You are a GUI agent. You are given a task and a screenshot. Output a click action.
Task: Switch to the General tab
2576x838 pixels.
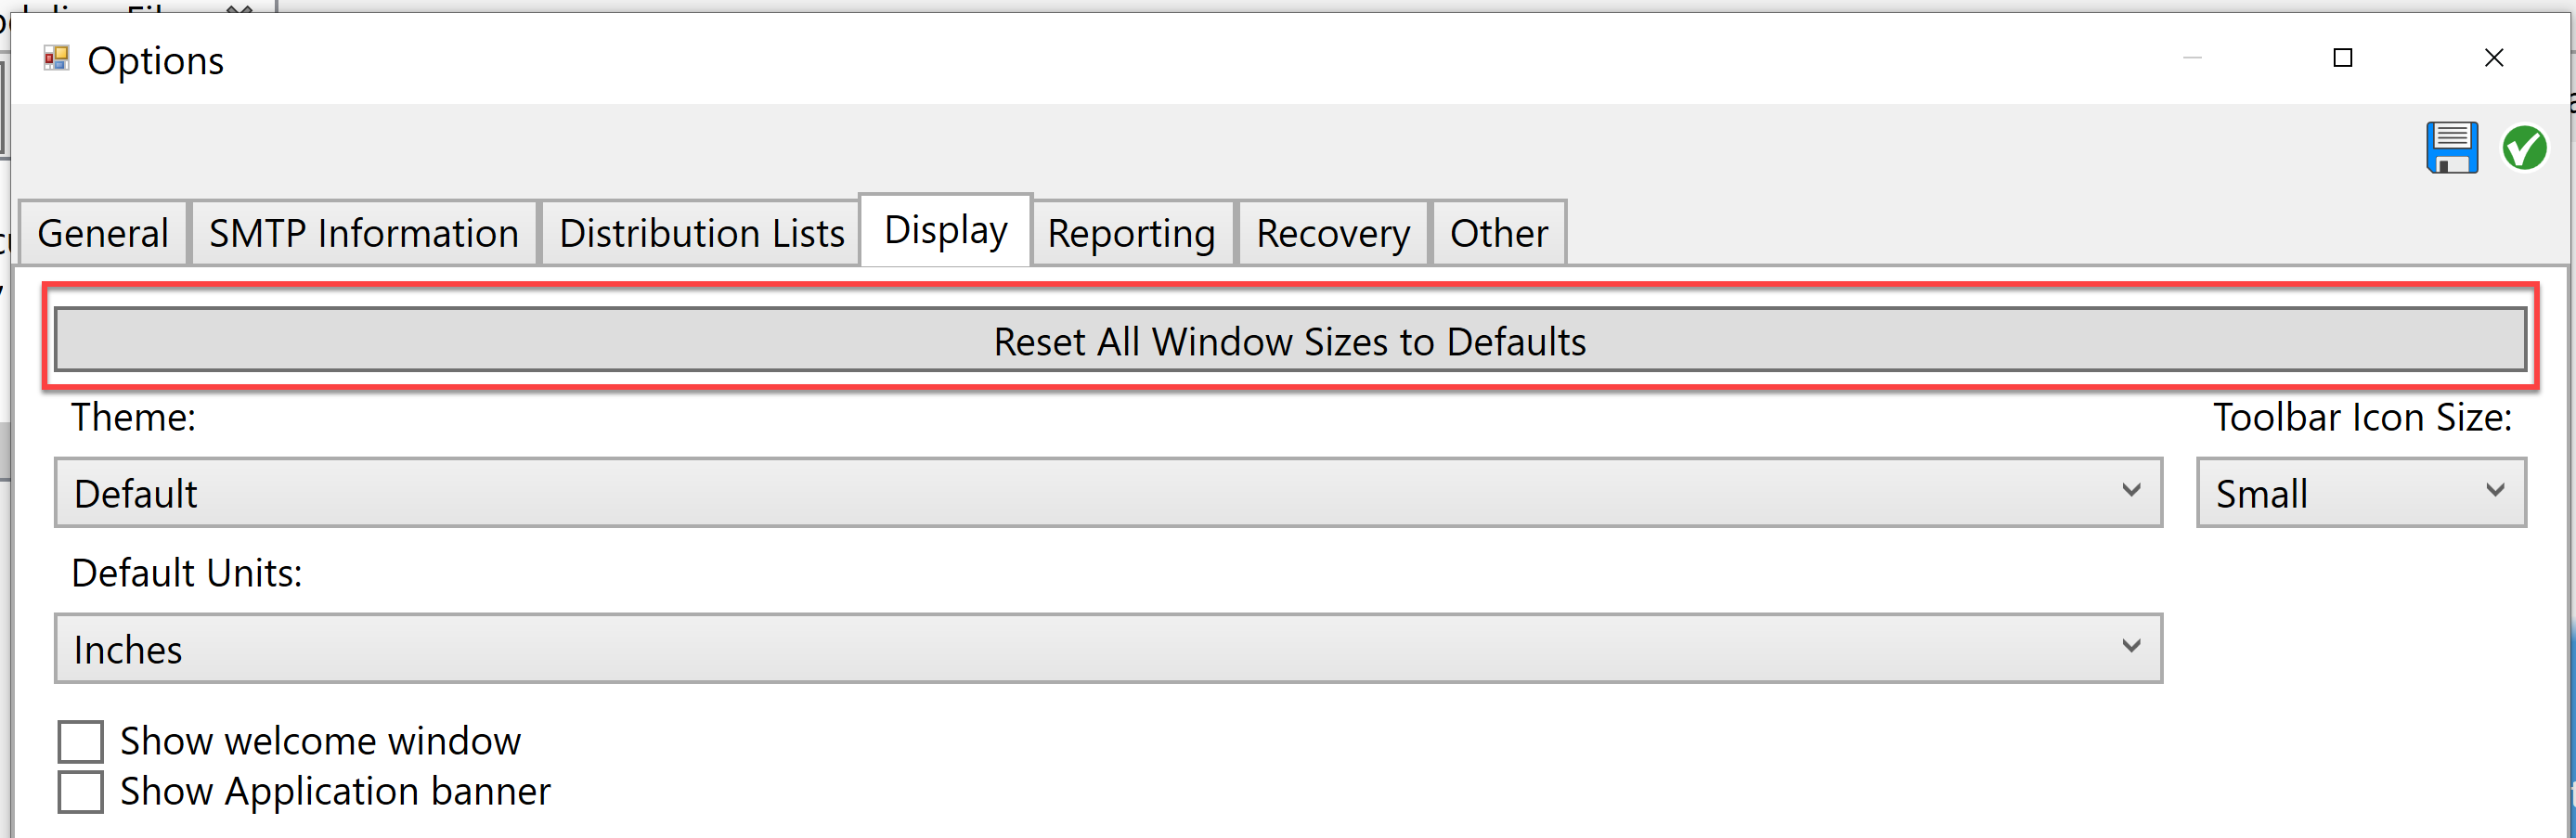pyautogui.click(x=103, y=233)
